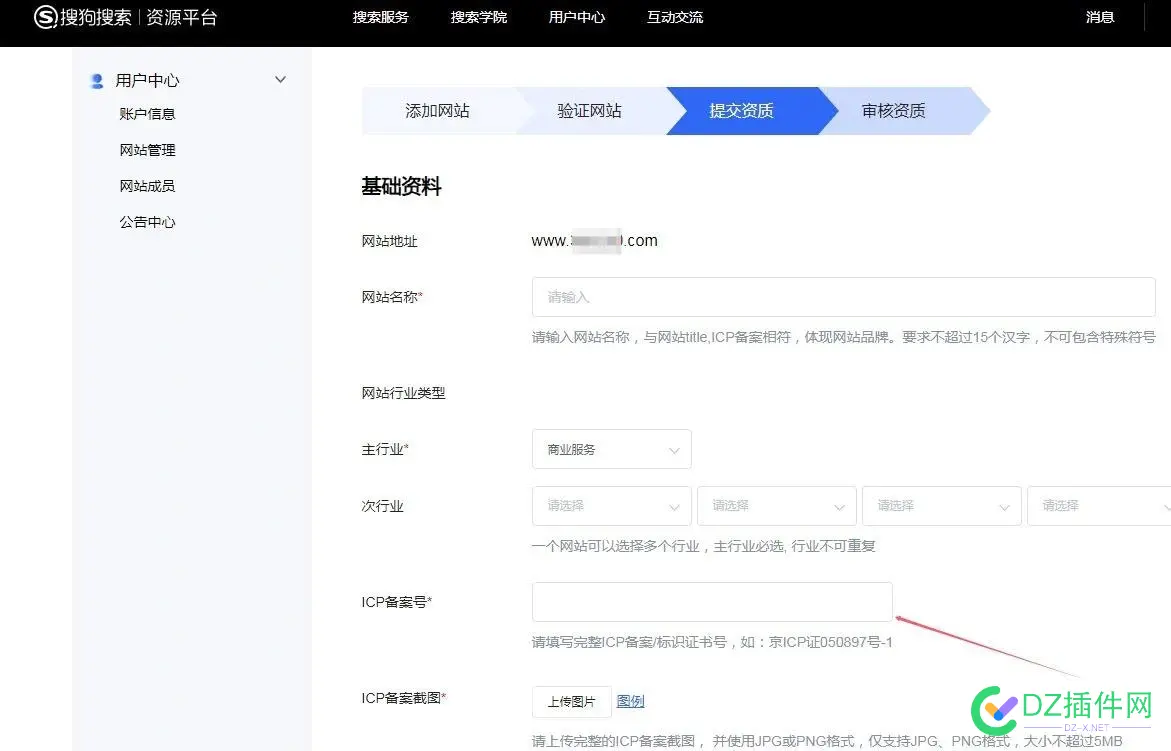
Task: Click the ICP备案号 input field
Action: tap(712, 601)
